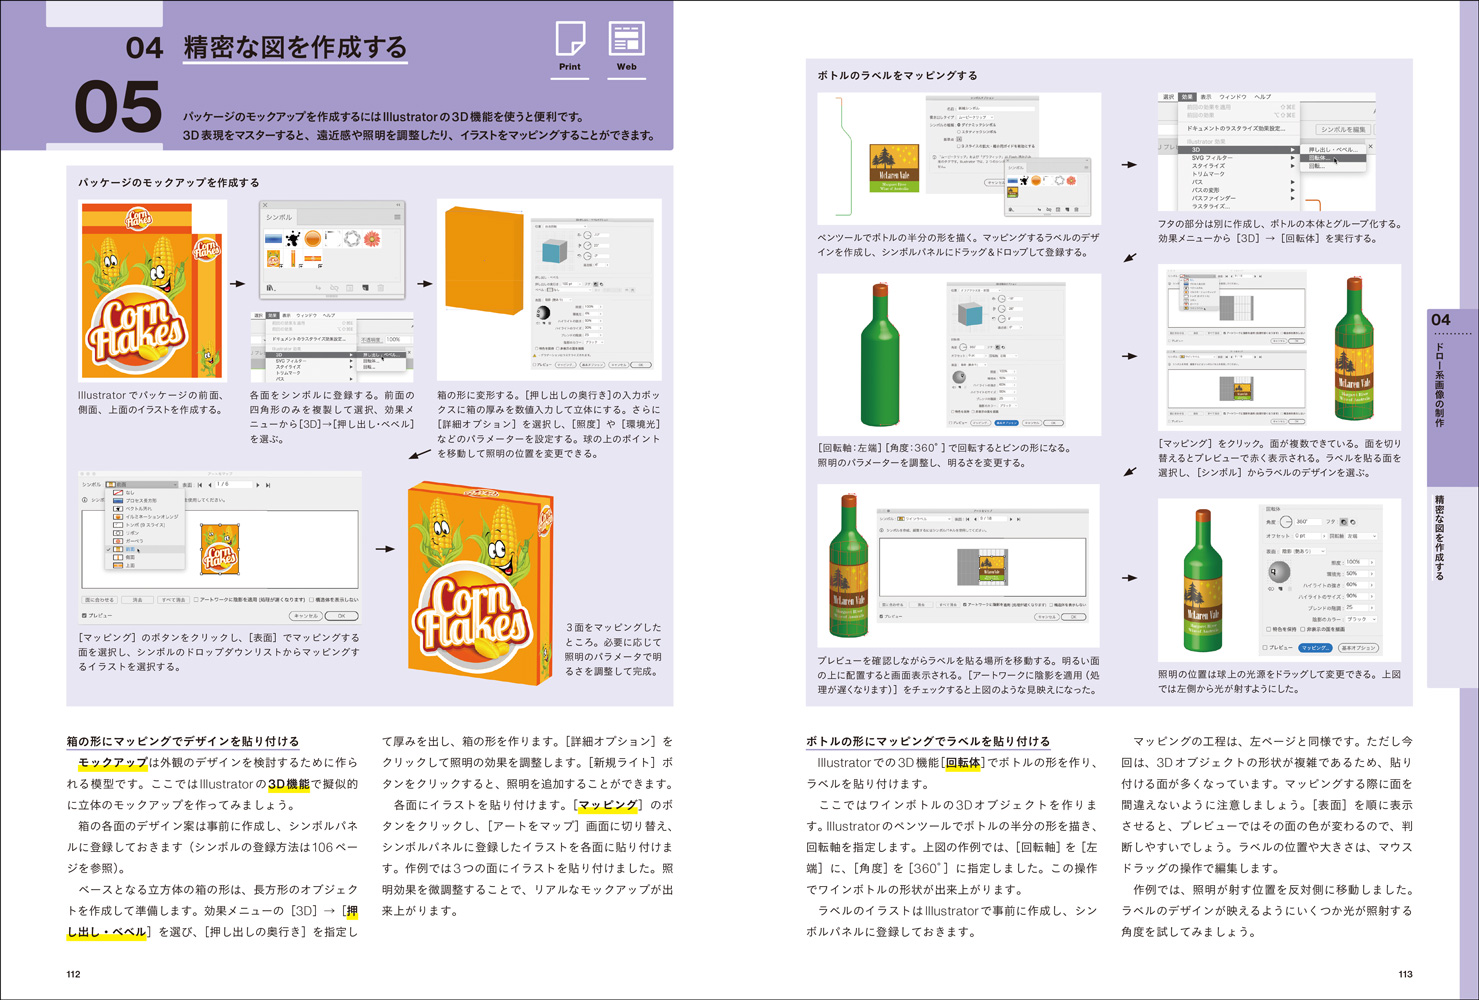This screenshot has height=1000, width=1479.
Task: Choose 押し出し・ベベル in the box 3D submenu
Action: pos(380,355)
